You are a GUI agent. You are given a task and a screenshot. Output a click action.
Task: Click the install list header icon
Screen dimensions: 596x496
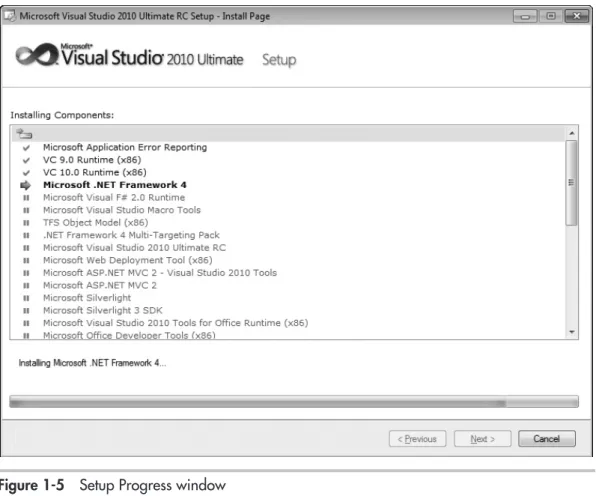pos(24,133)
